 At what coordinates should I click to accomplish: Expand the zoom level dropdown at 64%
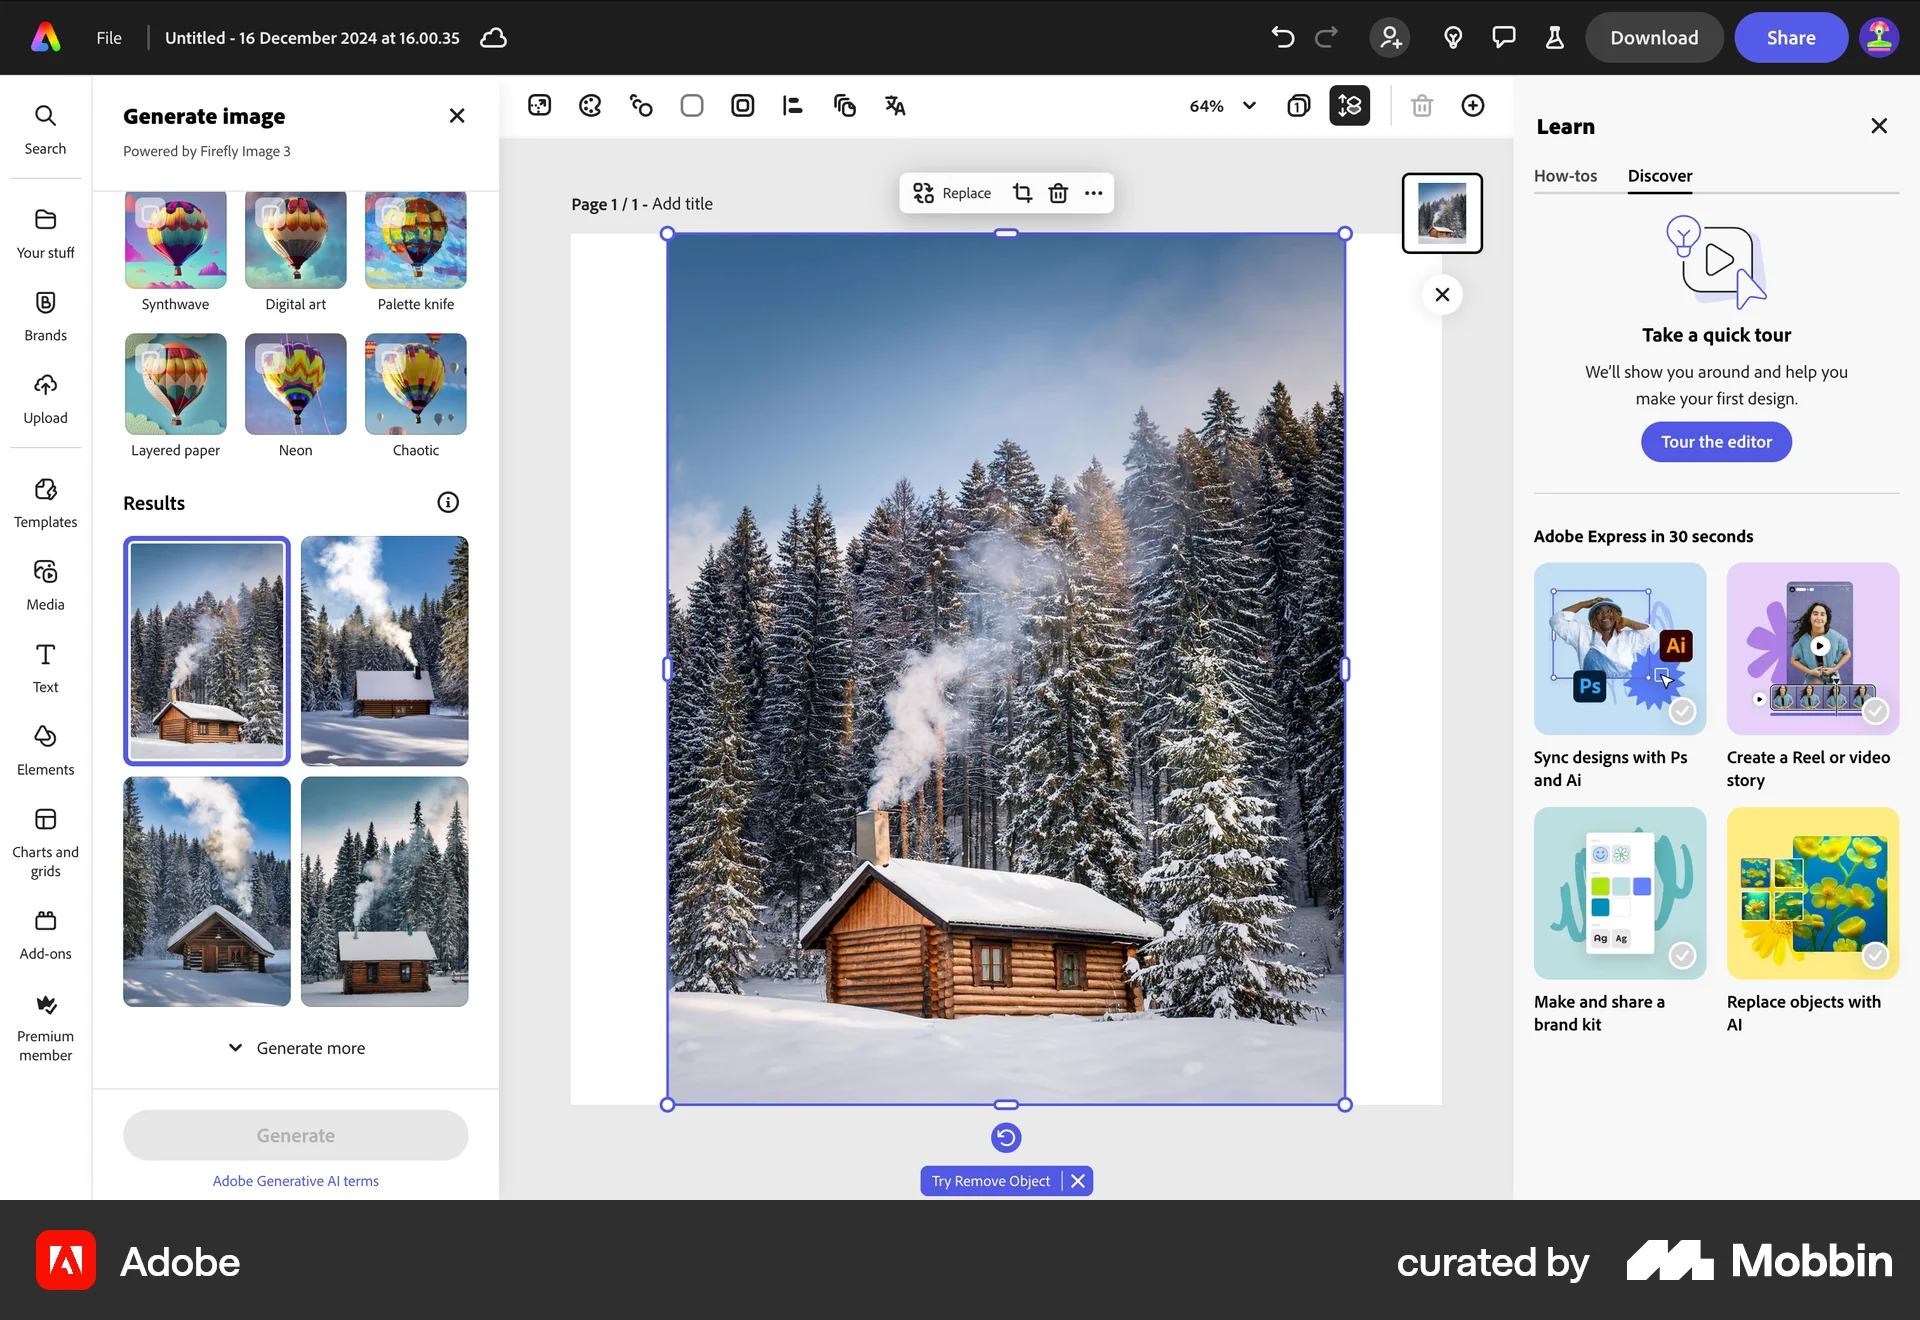(x=1222, y=105)
